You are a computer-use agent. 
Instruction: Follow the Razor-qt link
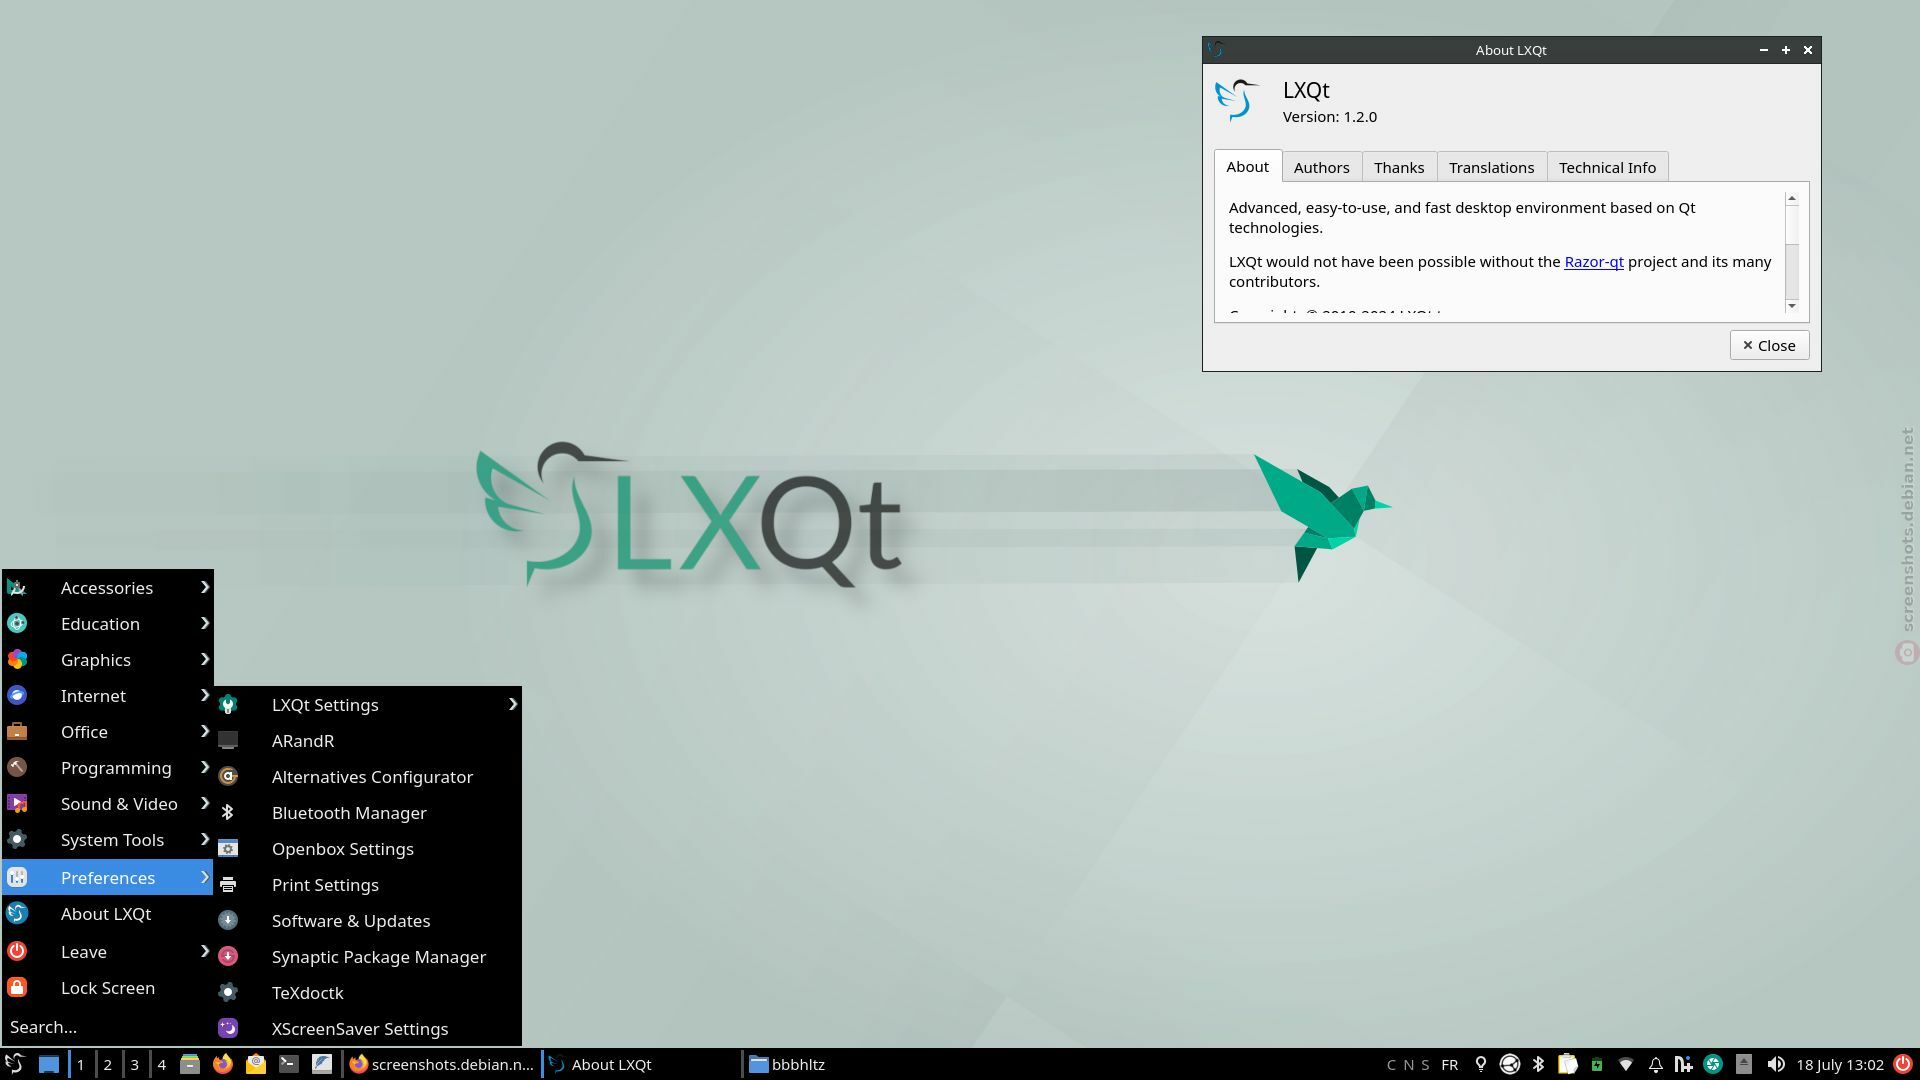tap(1594, 262)
